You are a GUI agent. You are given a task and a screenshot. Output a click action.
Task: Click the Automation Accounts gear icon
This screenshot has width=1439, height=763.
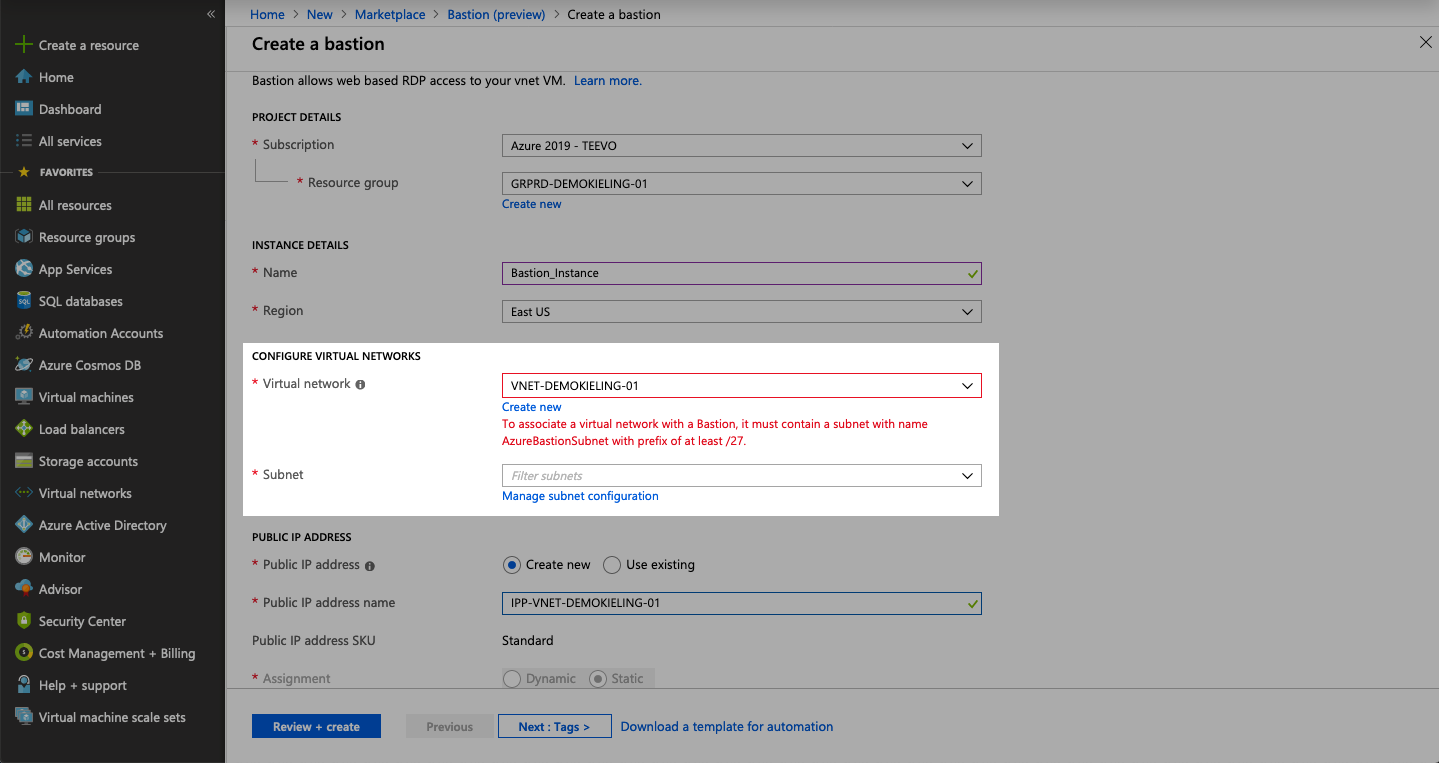24,333
